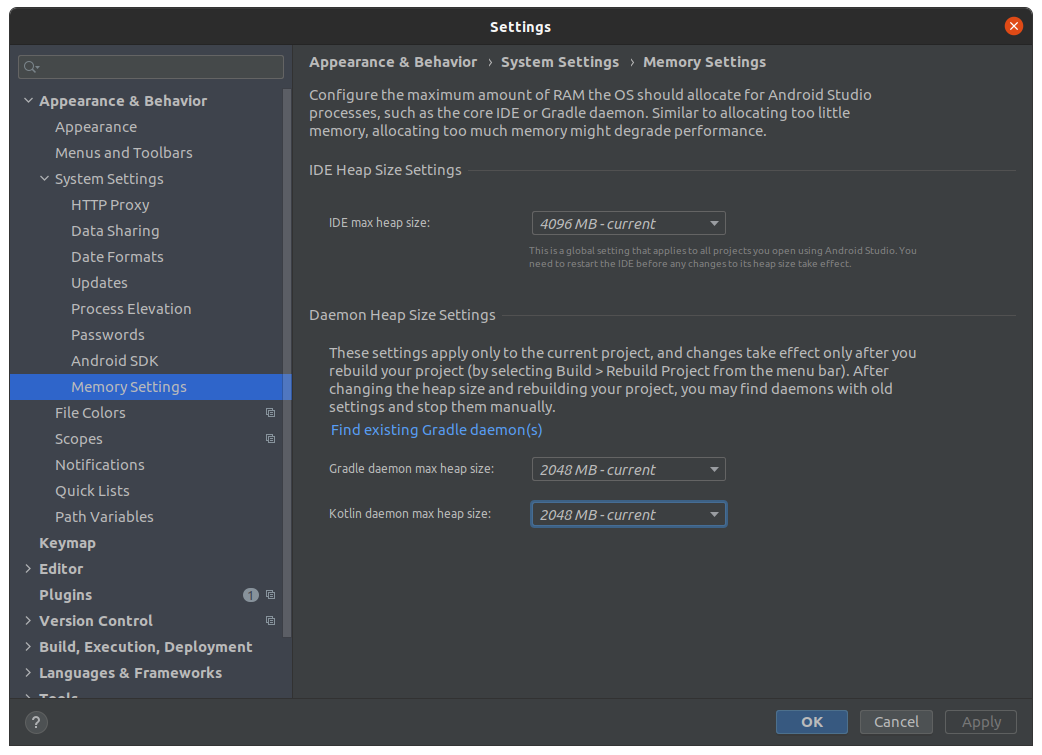Click the settings tree scrollbar

coord(287,362)
